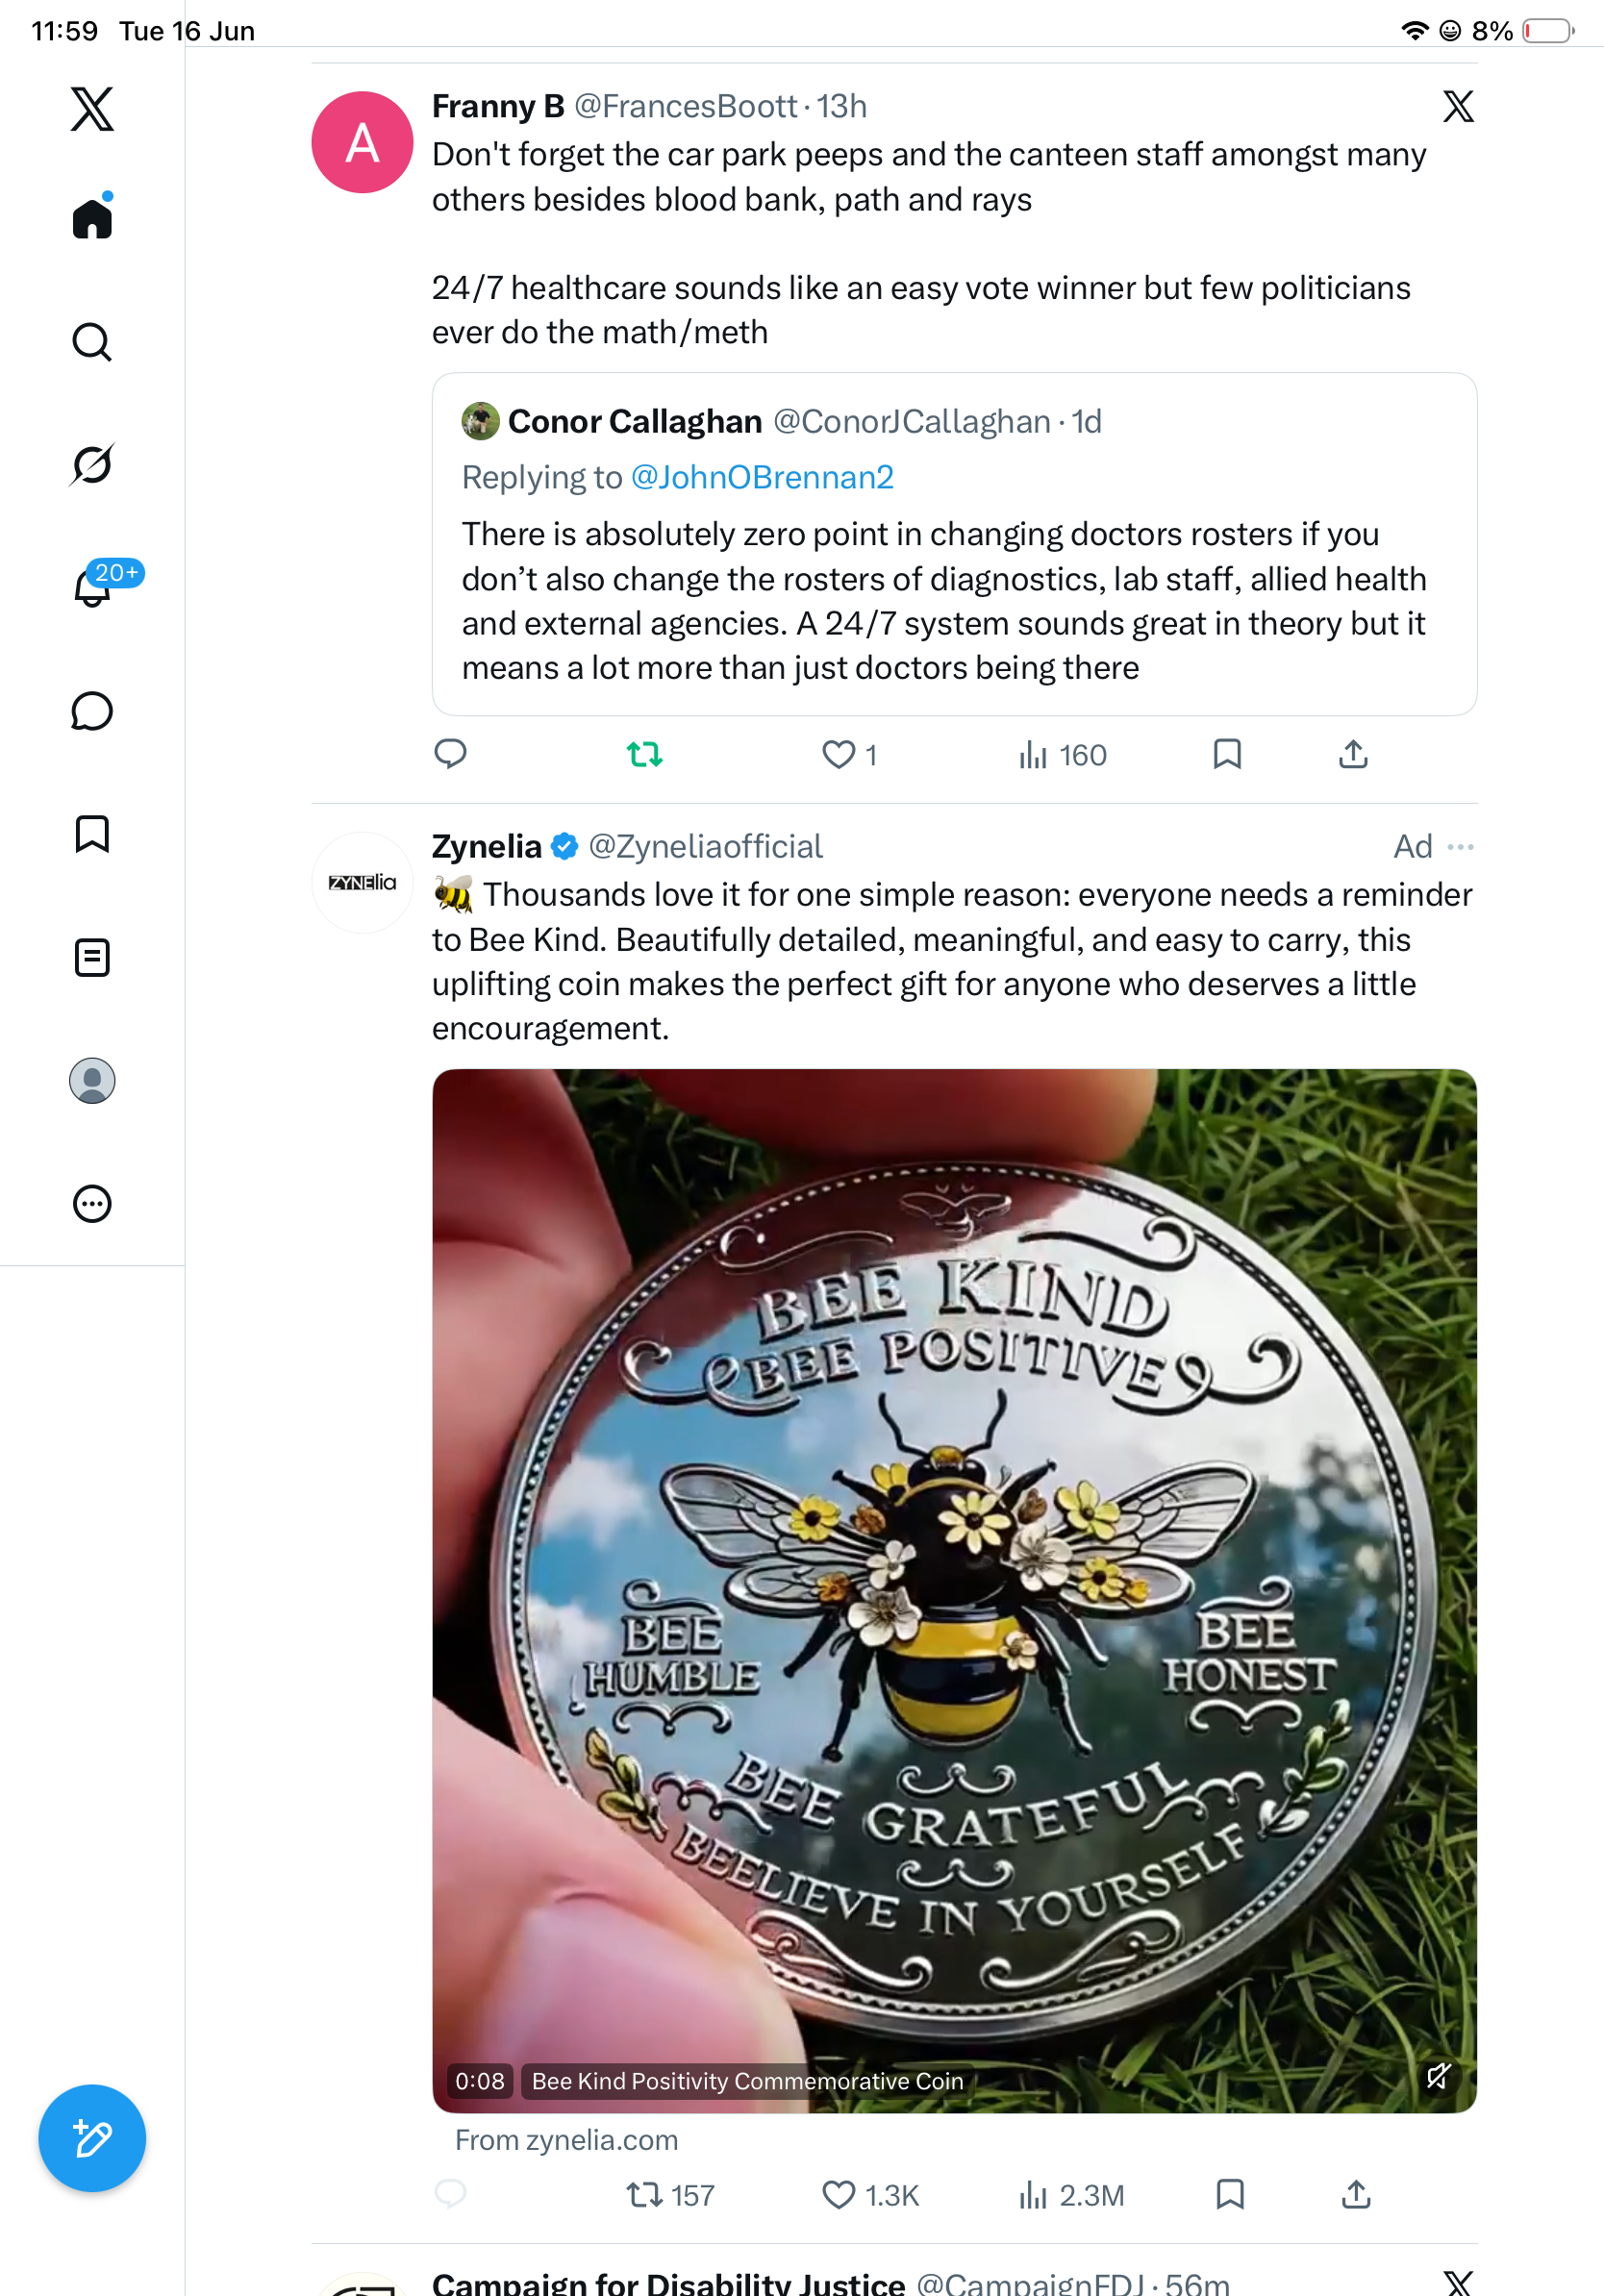This screenshot has height=2296, width=1604.
Task: Unmute the Bee Kind coin video
Action: pyautogui.click(x=1438, y=2077)
